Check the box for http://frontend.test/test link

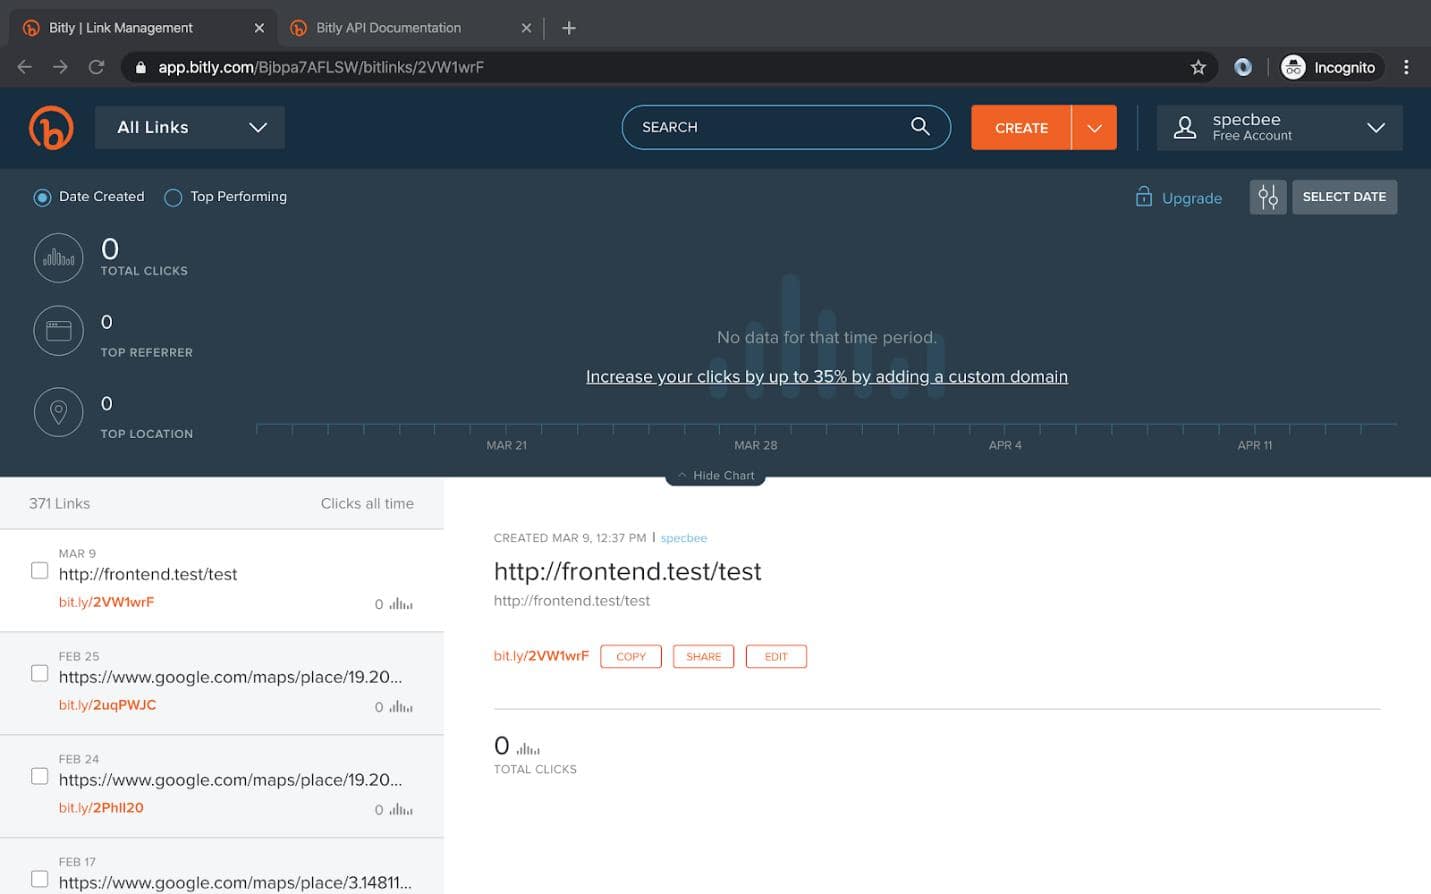click(x=40, y=570)
